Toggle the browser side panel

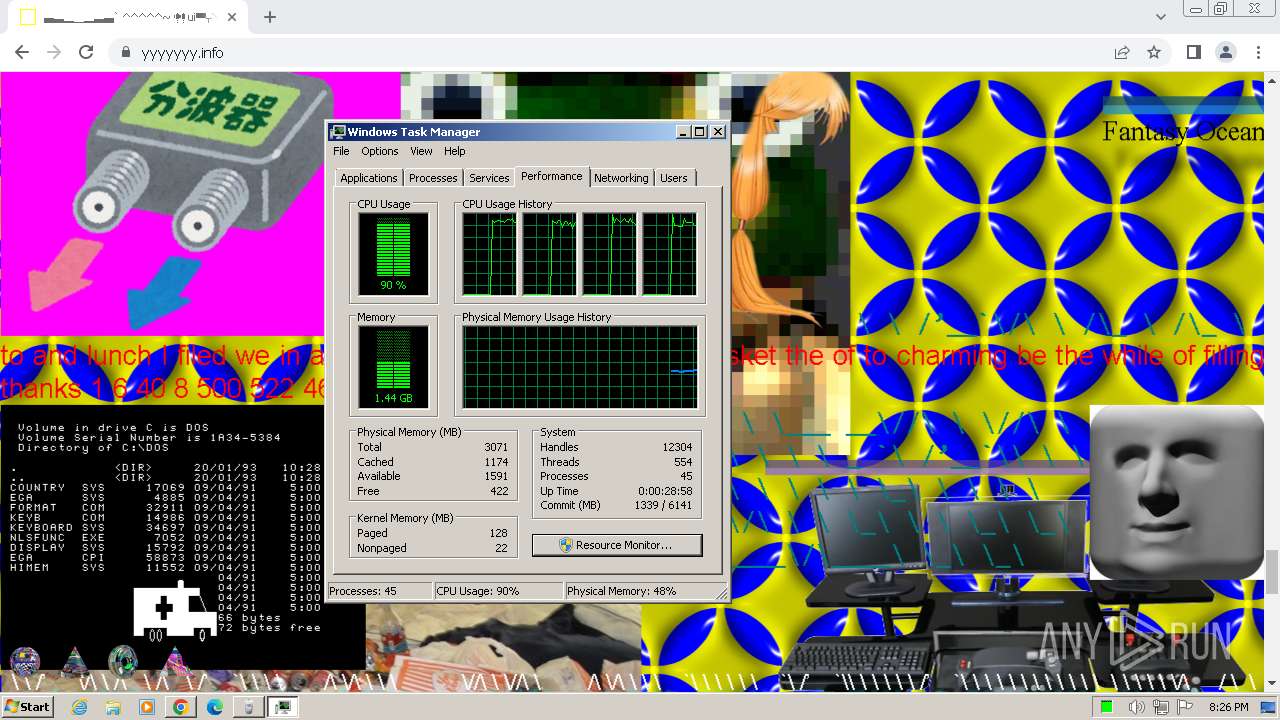point(1194,52)
